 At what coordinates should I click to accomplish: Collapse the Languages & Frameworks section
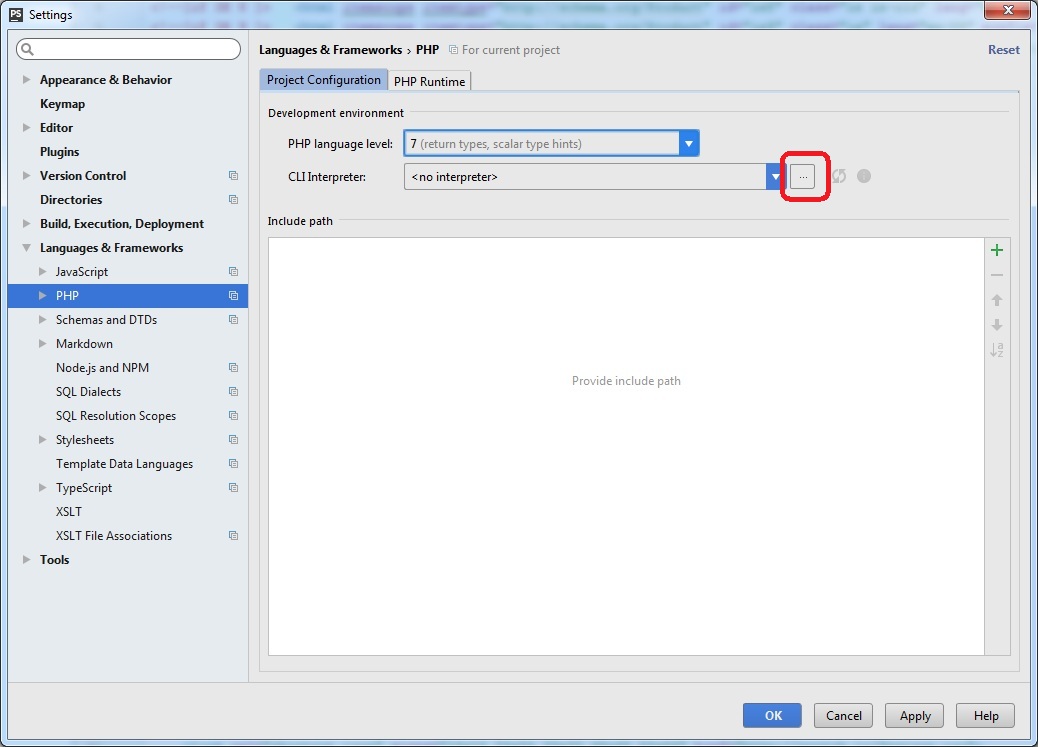pos(24,247)
